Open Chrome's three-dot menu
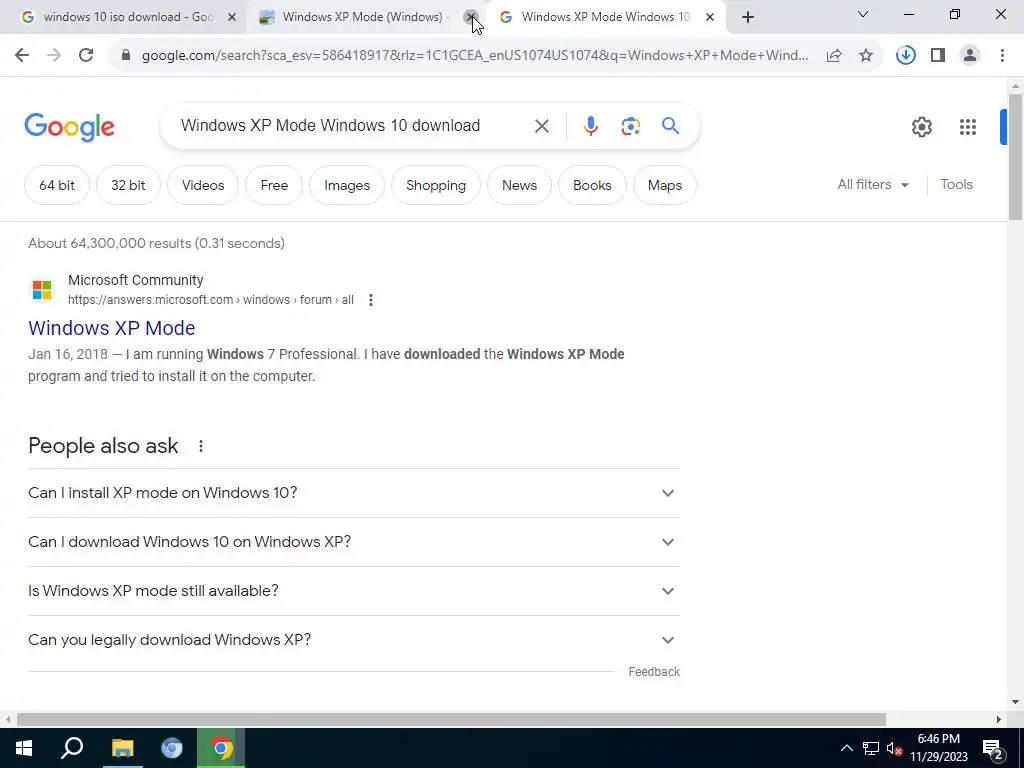This screenshot has width=1024, height=768. [1002, 56]
